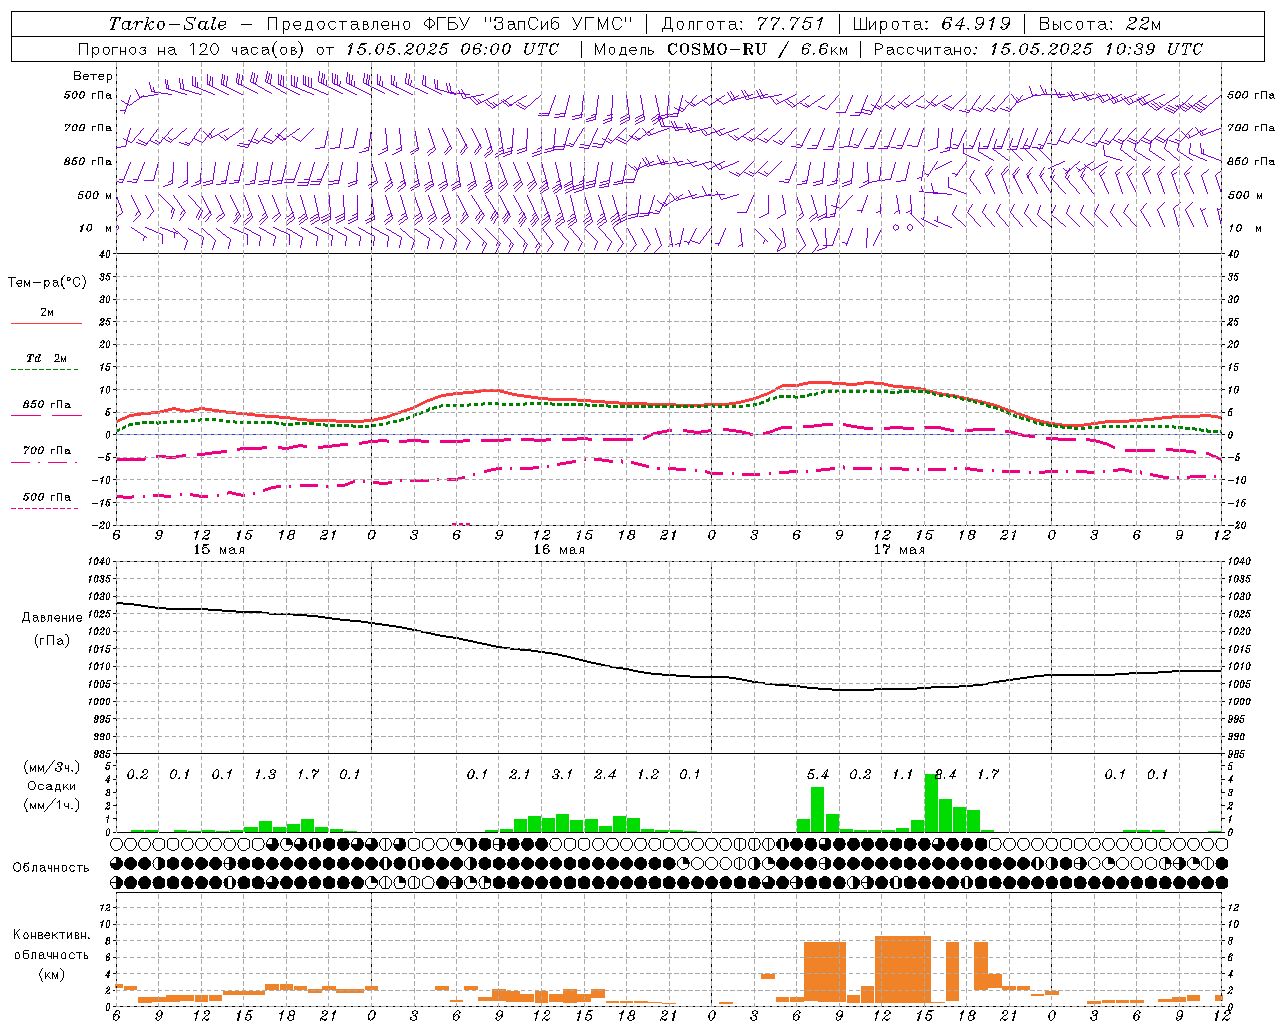Click the Tarko-Sale station title
The width and height of the screenshot is (1280, 1024).
(168, 24)
